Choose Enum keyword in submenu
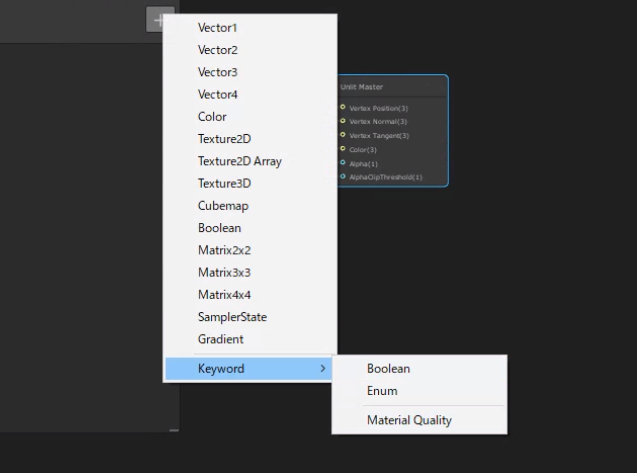637x473 pixels. (x=419, y=391)
